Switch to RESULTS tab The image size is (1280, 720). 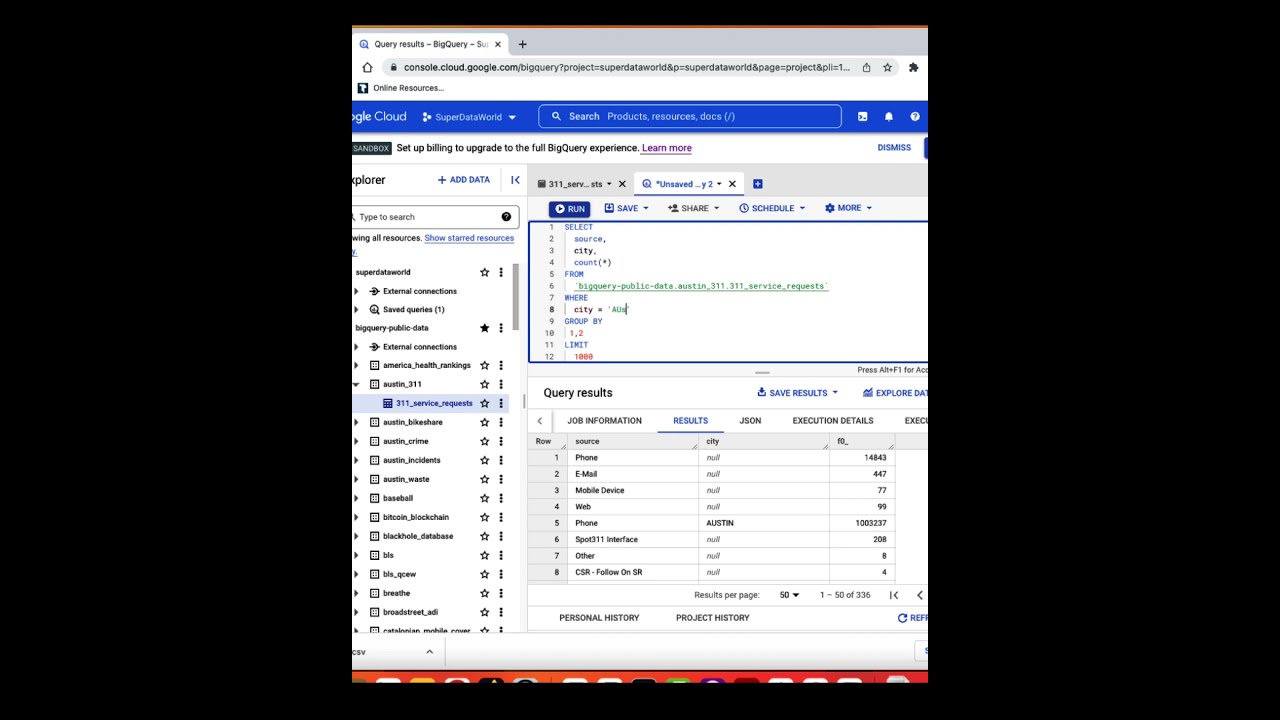pyautogui.click(x=690, y=421)
